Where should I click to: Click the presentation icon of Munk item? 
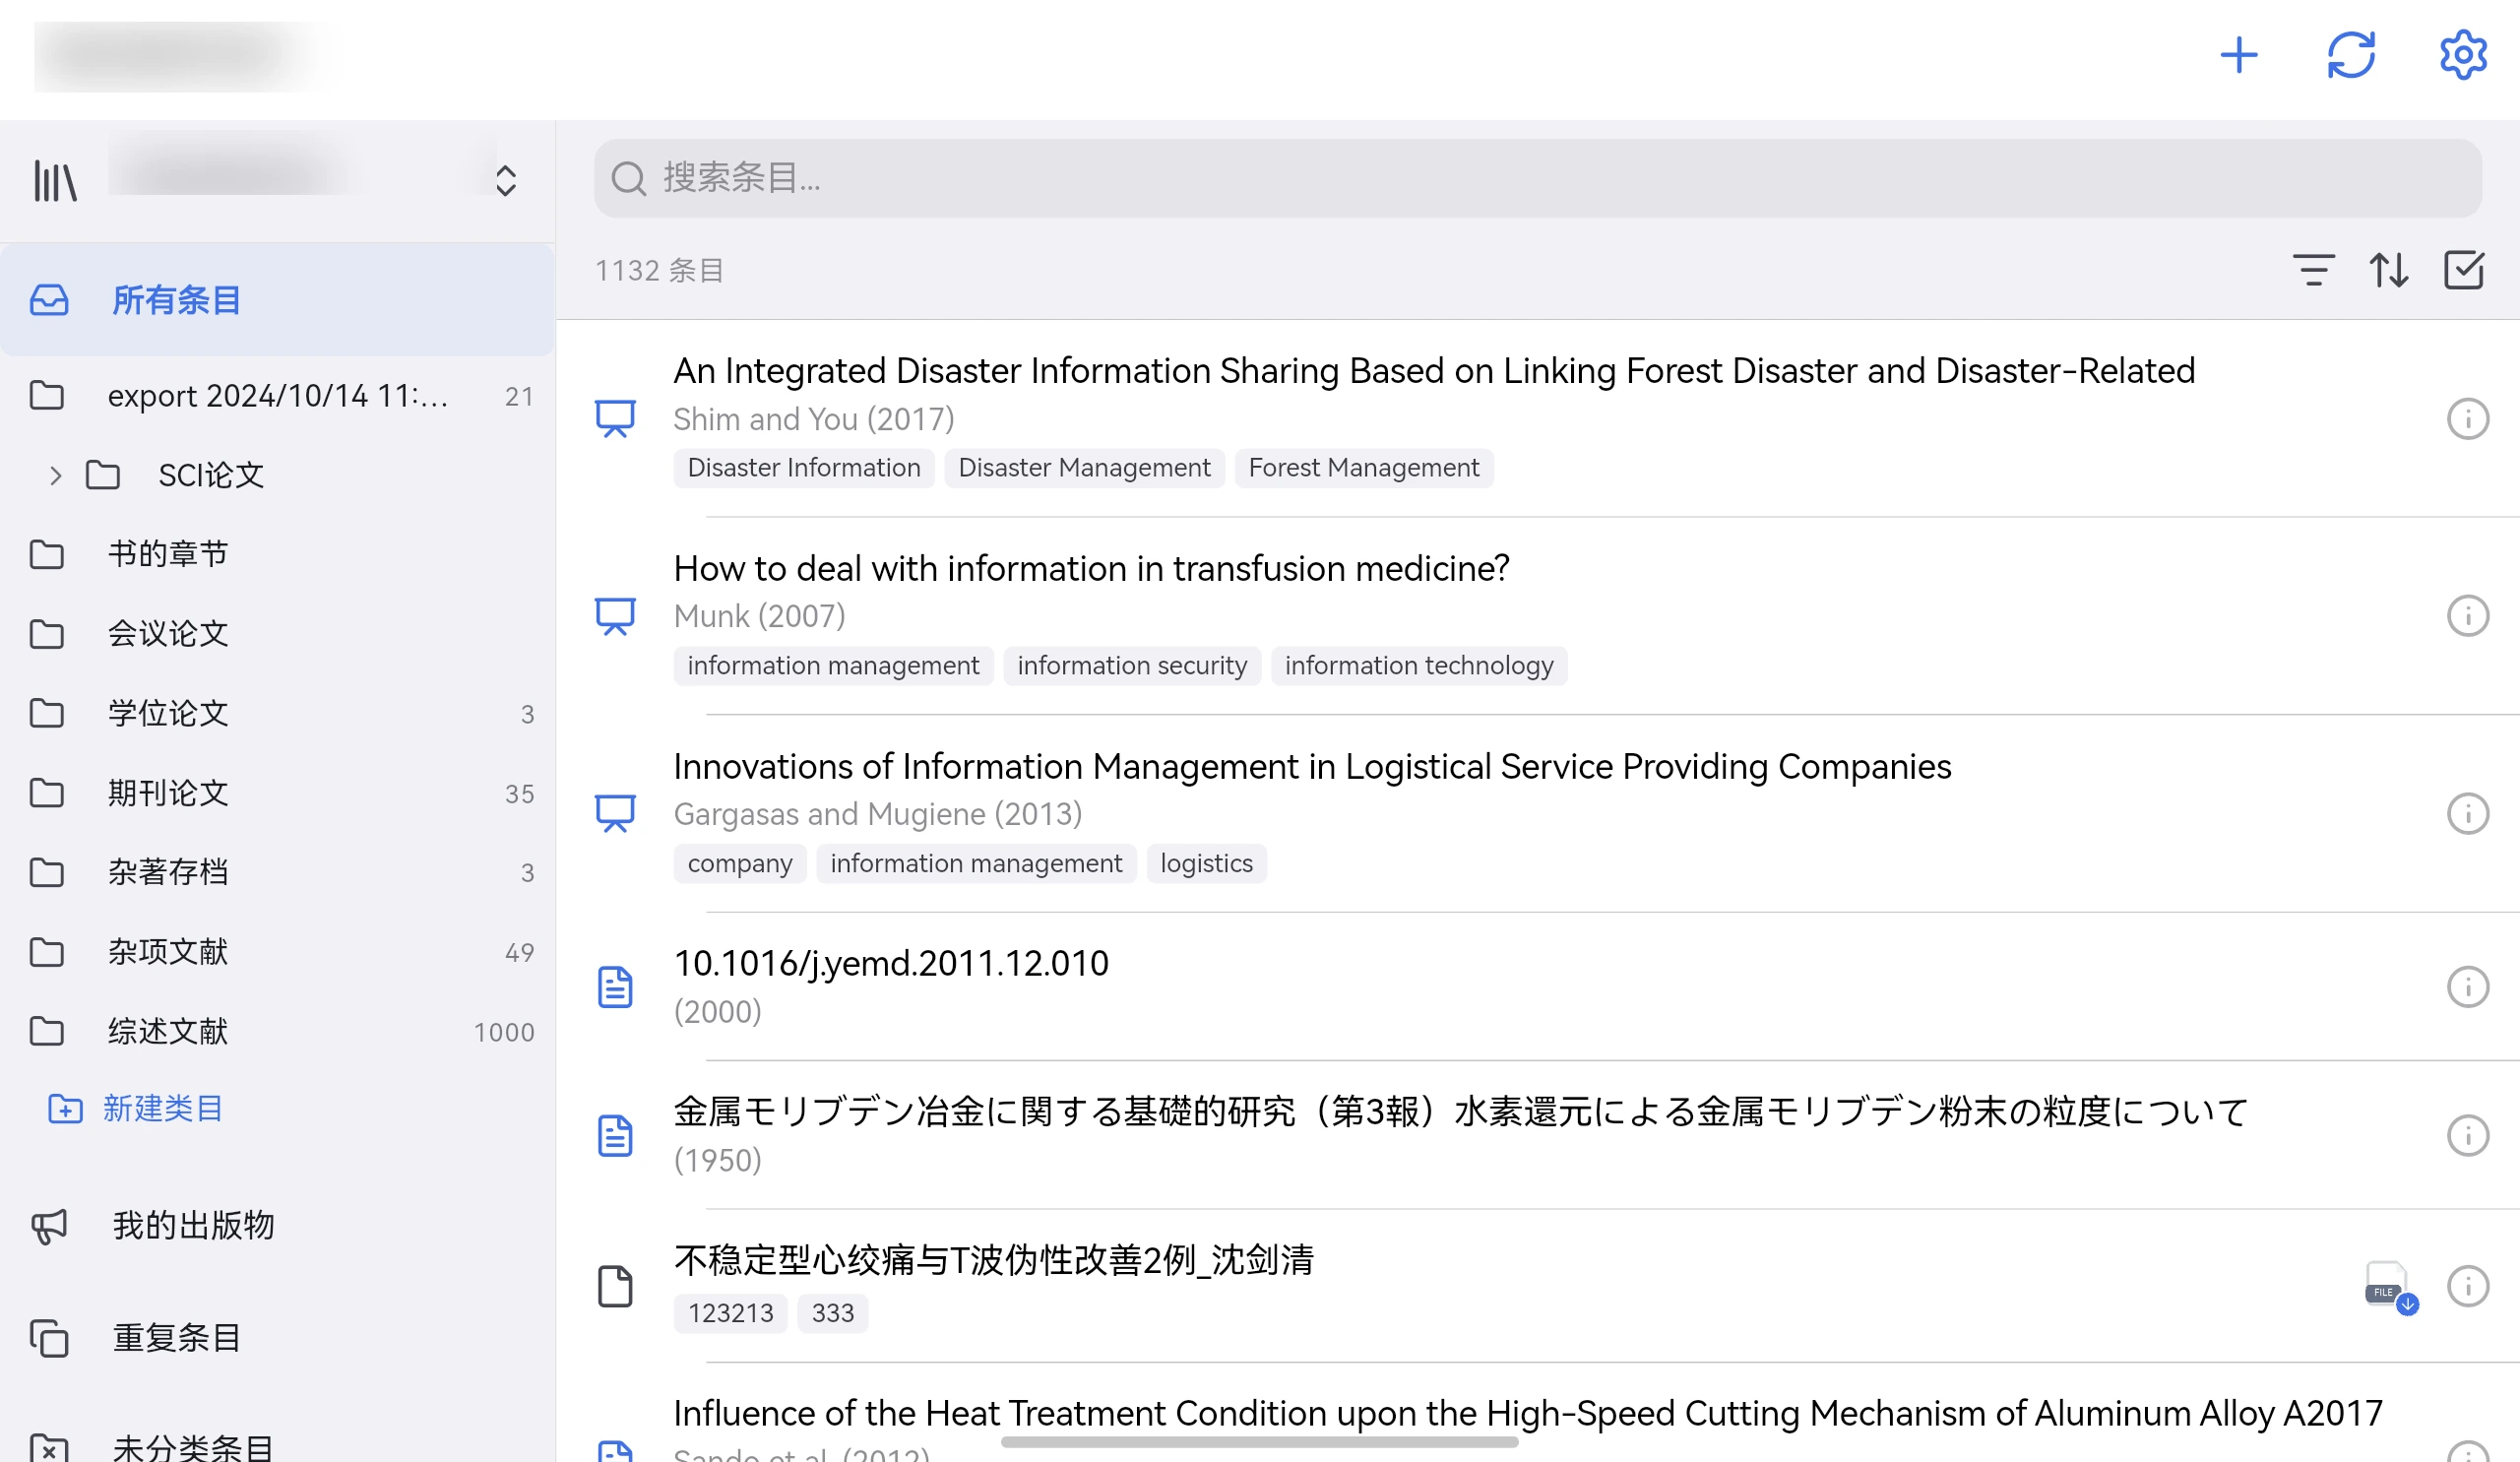point(615,616)
